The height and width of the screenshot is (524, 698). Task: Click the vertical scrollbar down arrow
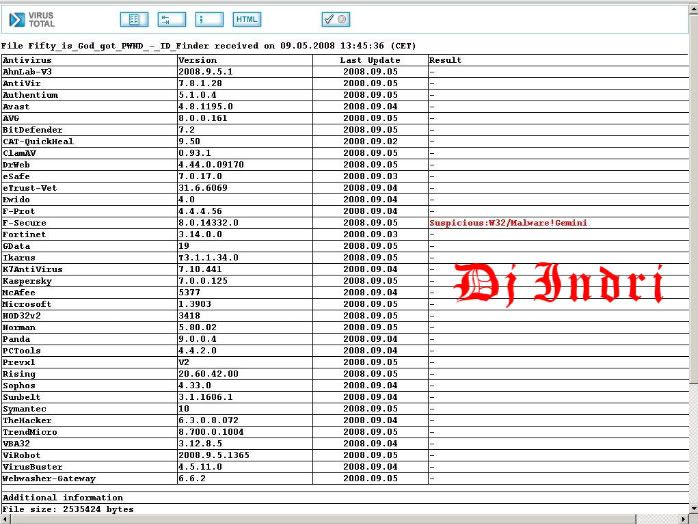694,508
